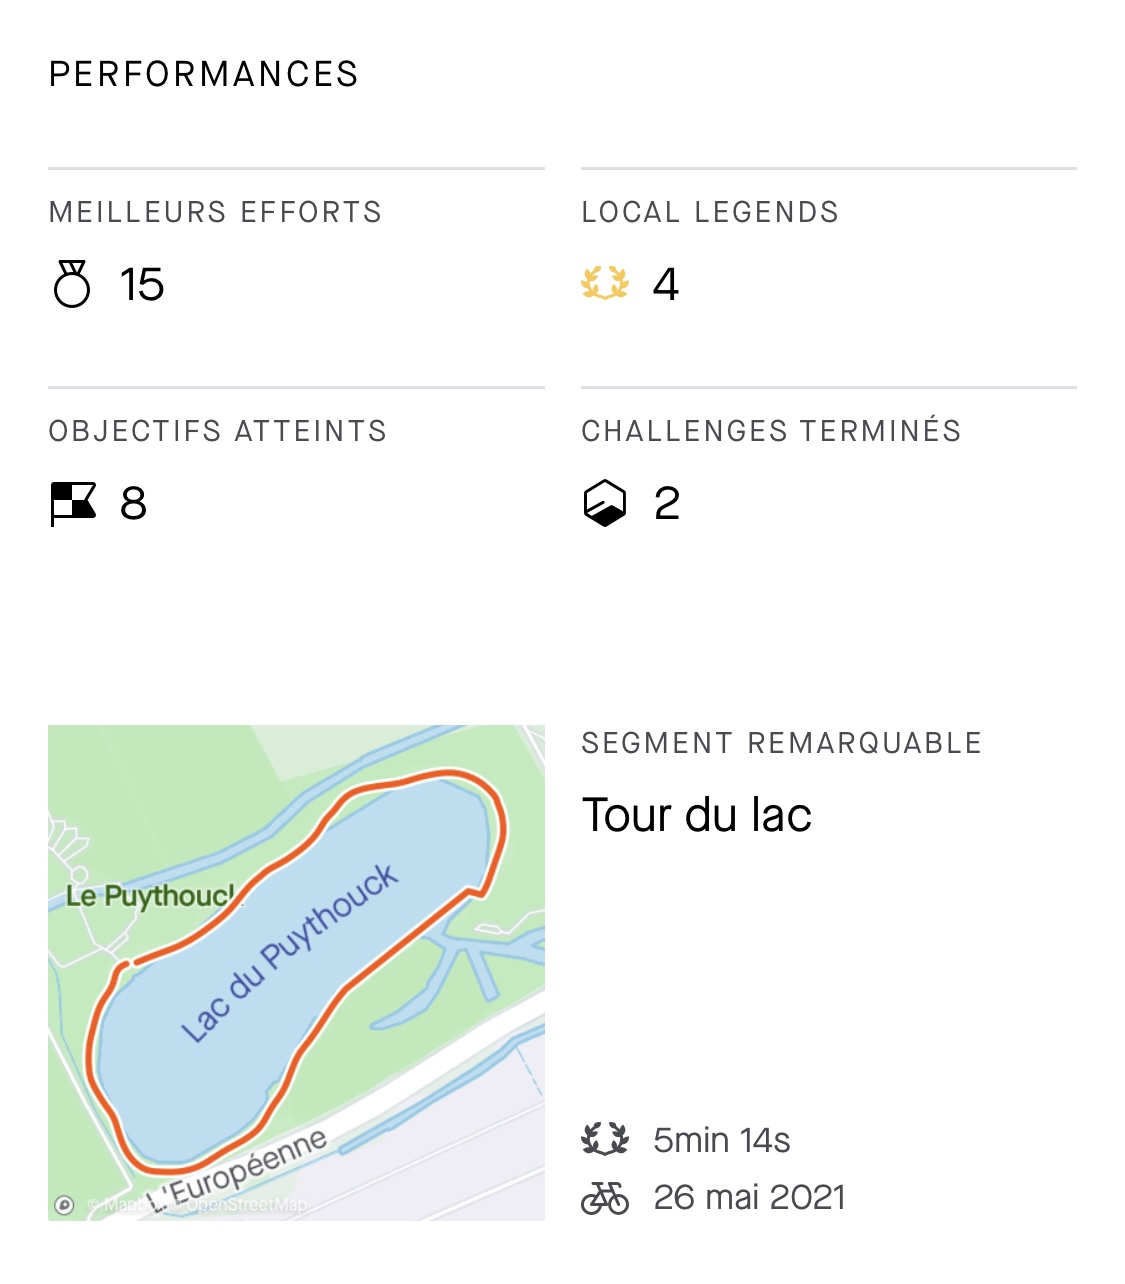
Task: Click the checkered flag objectives icon
Action: click(x=73, y=504)
